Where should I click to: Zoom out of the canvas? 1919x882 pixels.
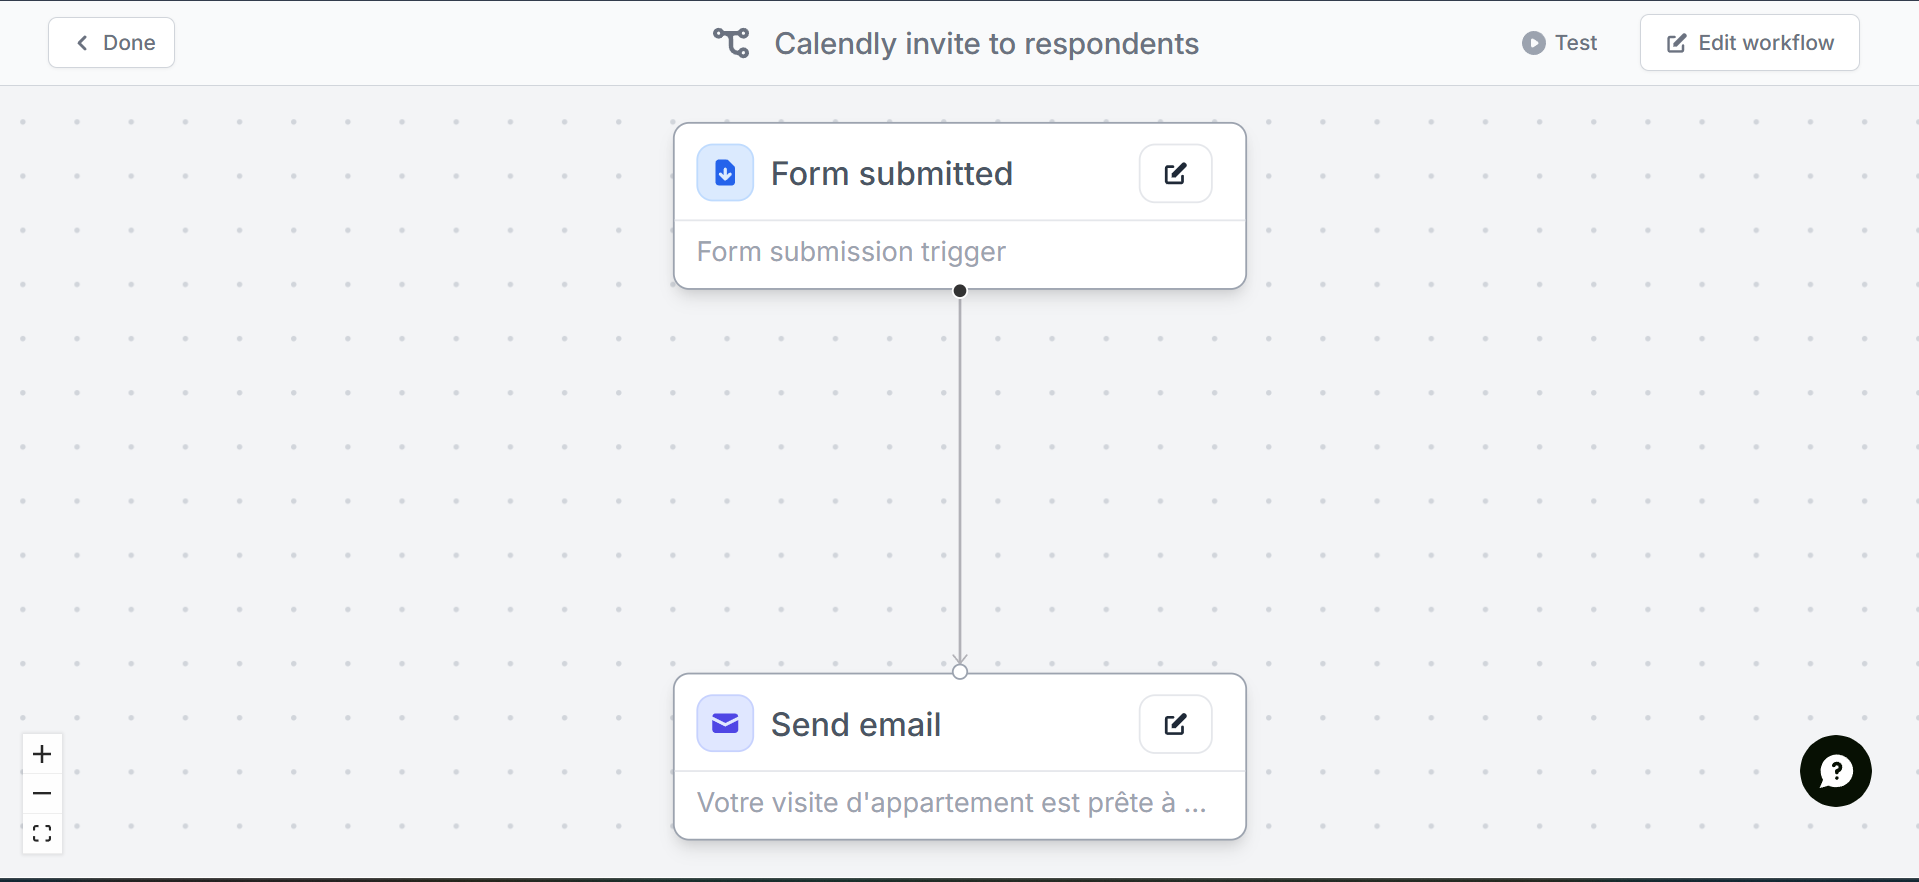click(42, 794)
